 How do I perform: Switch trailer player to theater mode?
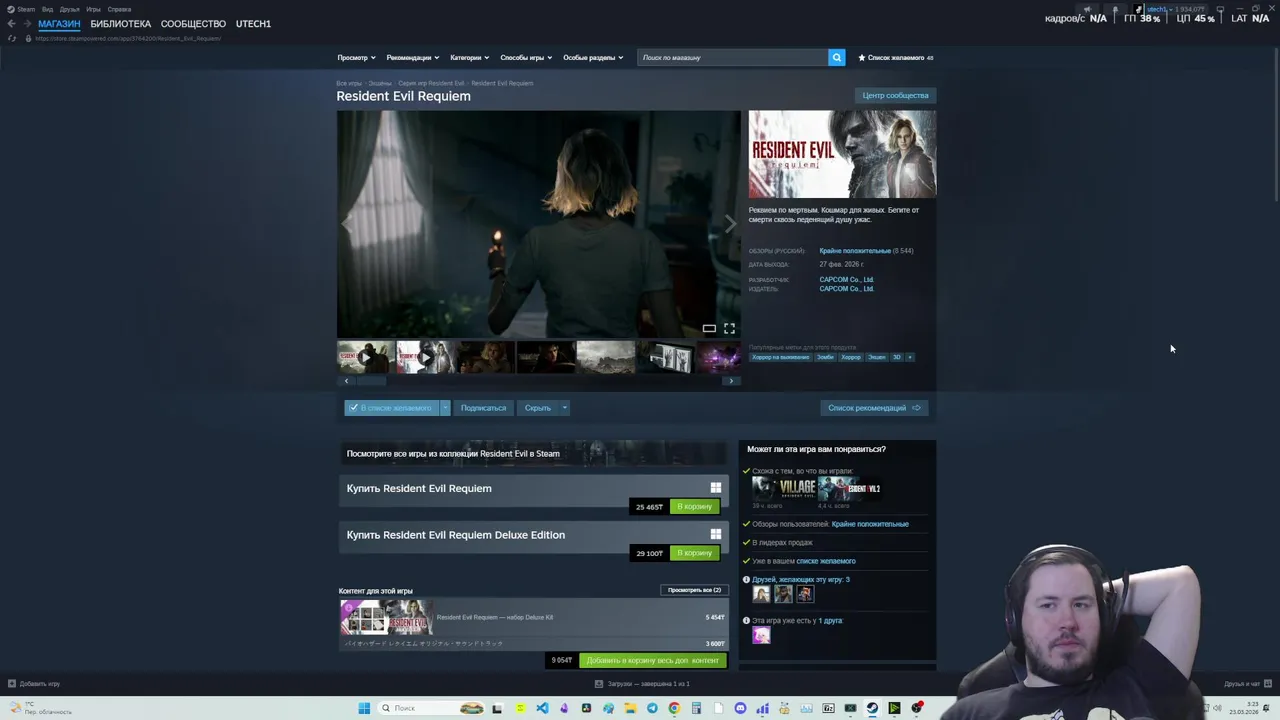tap(709, 328)
